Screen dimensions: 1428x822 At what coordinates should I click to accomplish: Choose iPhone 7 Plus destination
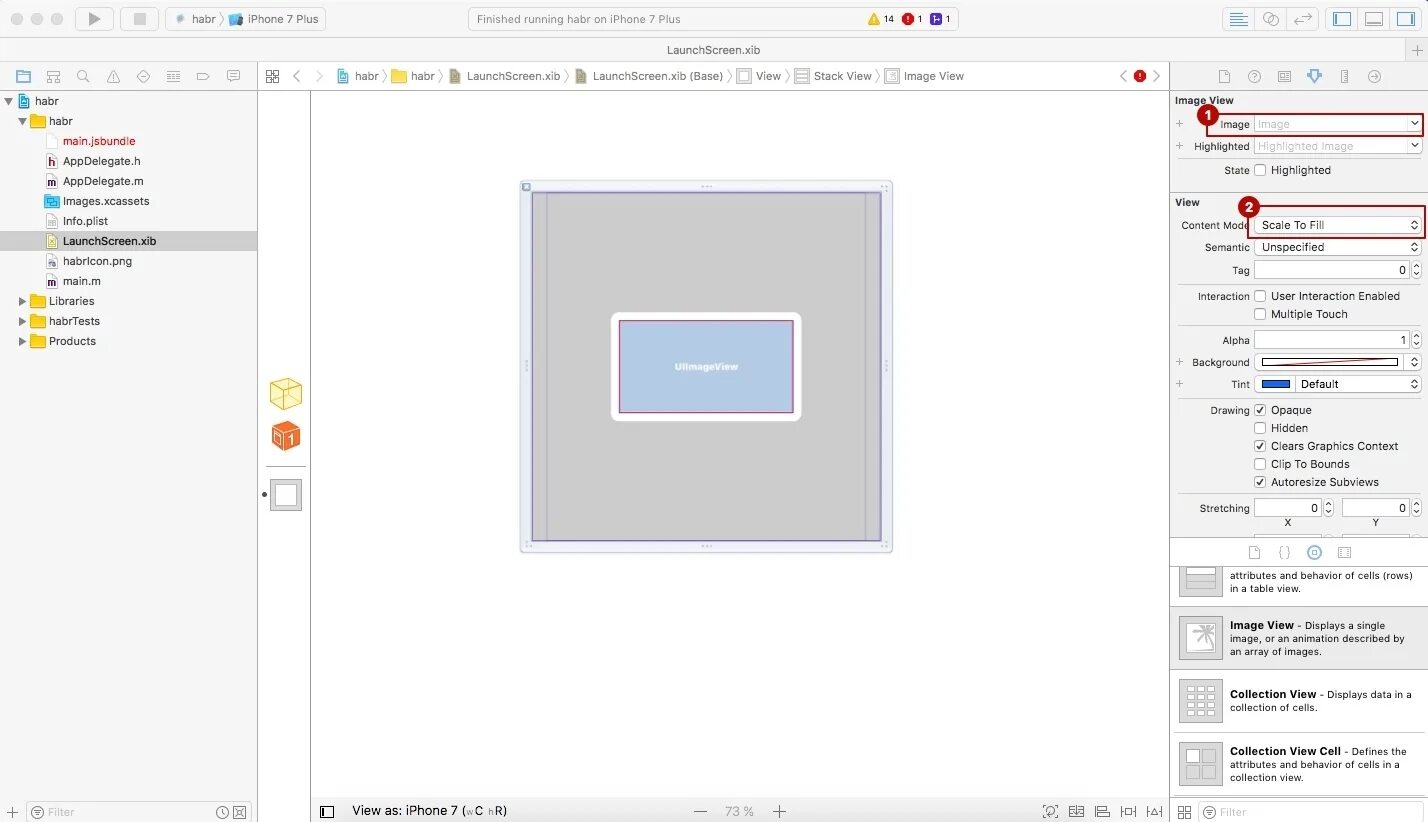click(273, 19)
